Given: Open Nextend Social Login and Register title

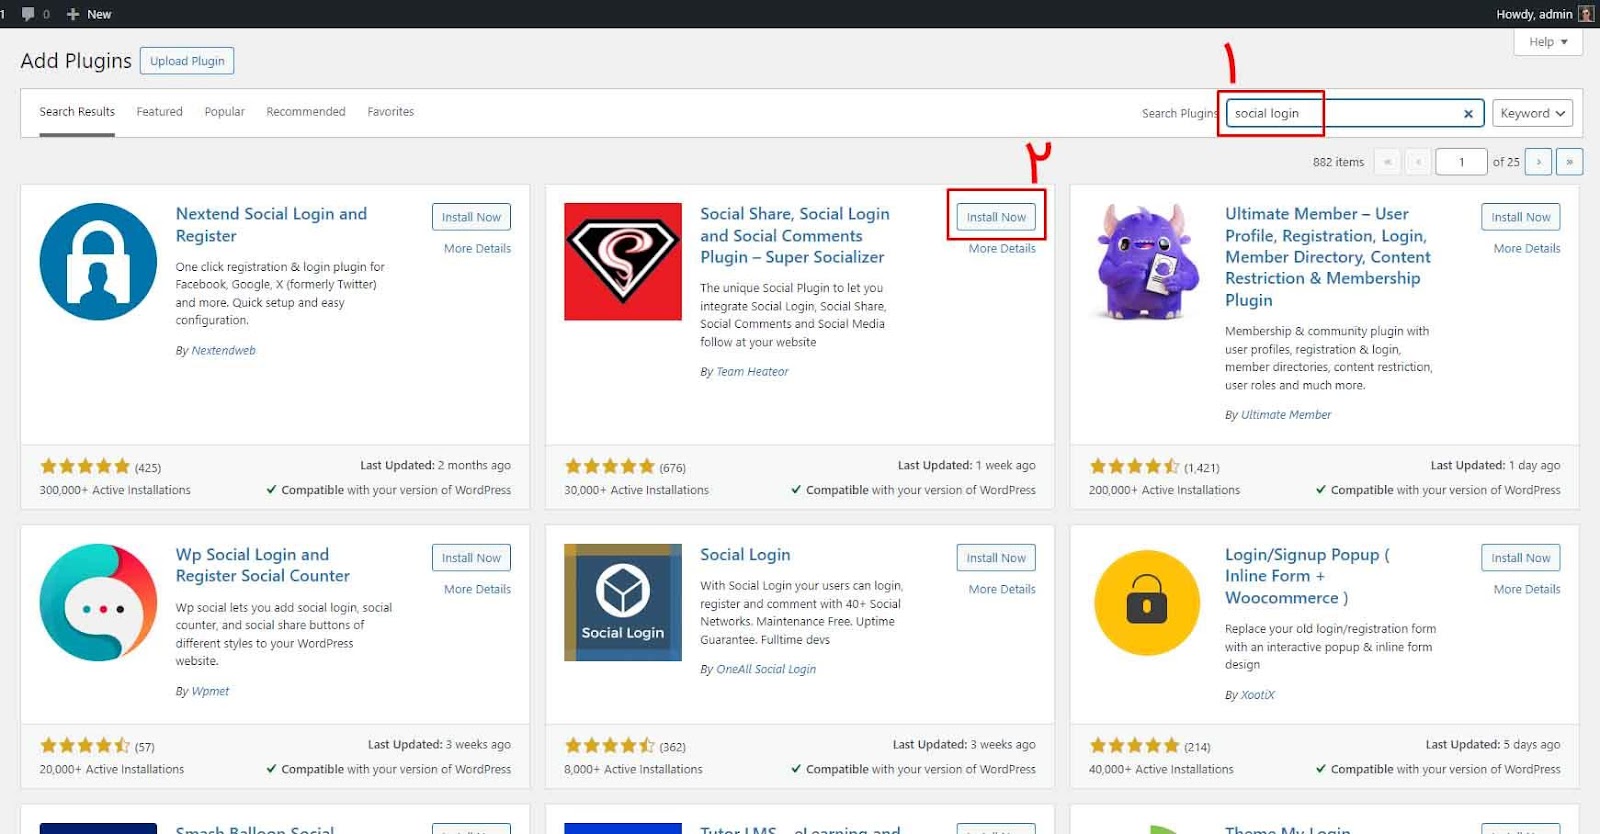Looking at the screenshot, I should 271,225.
